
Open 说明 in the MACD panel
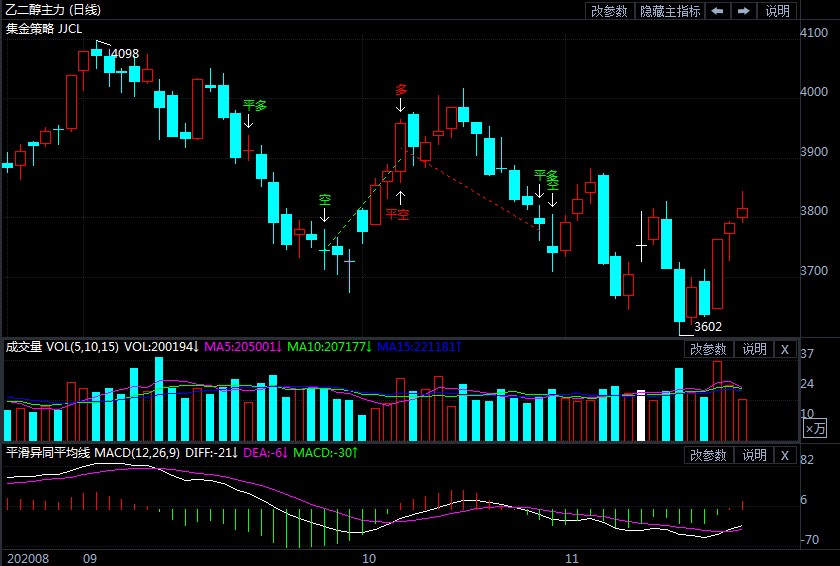(x=754, y=455)
